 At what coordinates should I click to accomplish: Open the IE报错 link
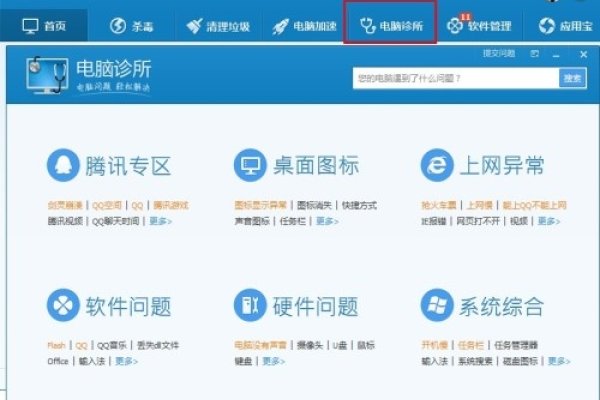434,221
